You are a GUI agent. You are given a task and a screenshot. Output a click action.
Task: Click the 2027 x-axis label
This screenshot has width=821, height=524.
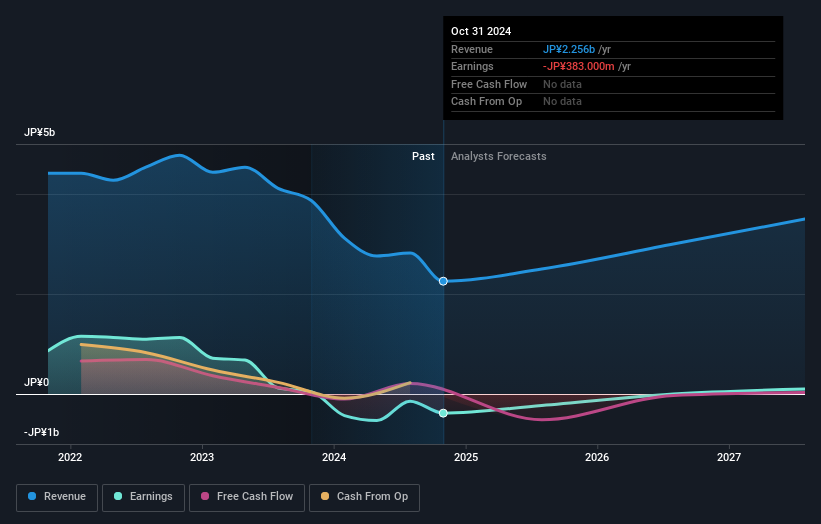[x=729, y=458]
